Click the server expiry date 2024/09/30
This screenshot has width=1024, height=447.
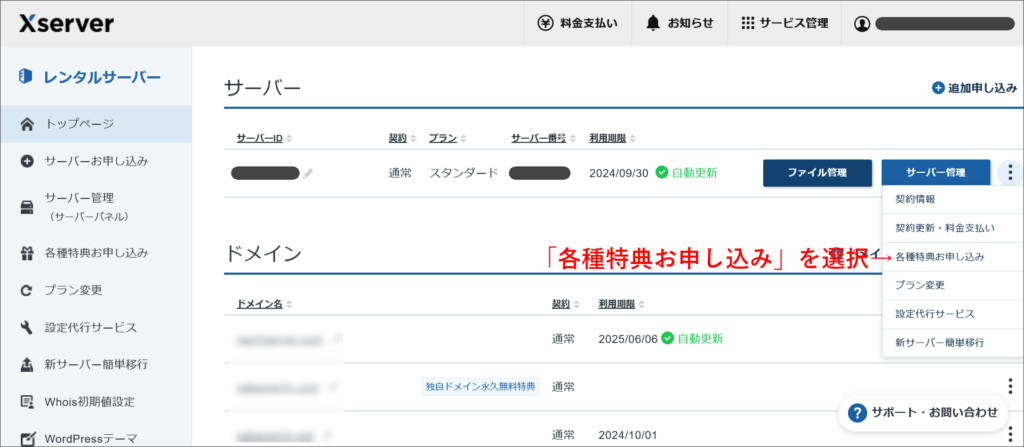tap(618, 173)
